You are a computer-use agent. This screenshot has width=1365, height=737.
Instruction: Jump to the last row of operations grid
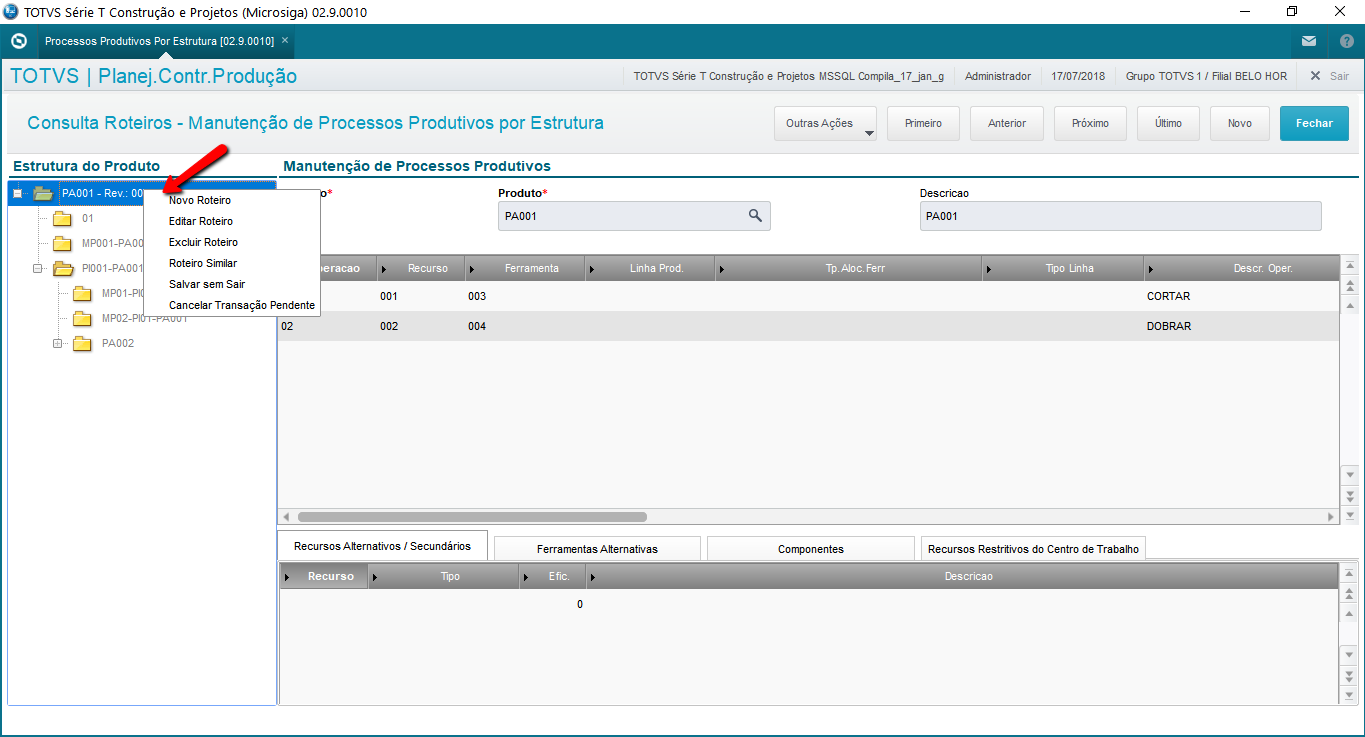click(x=1350, y=514)
